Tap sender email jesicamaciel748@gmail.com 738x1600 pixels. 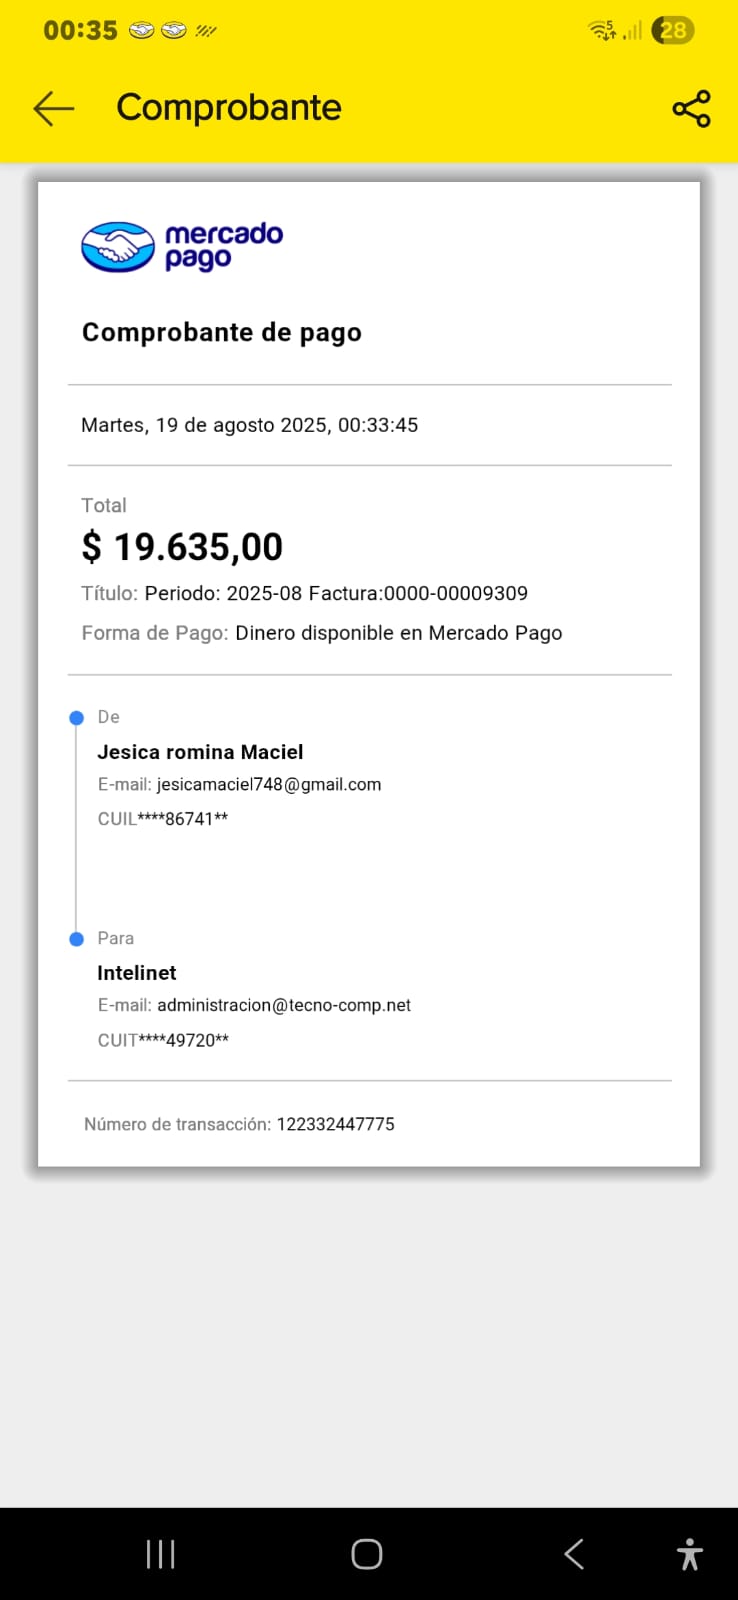click(269, 785)
